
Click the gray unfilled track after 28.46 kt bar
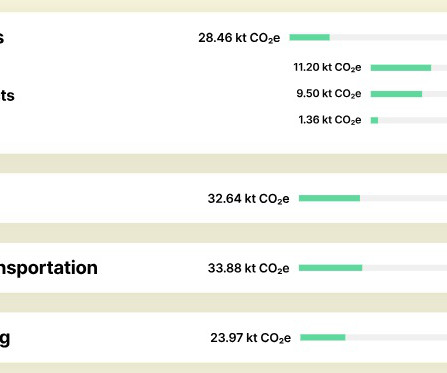tap(388, 37)
